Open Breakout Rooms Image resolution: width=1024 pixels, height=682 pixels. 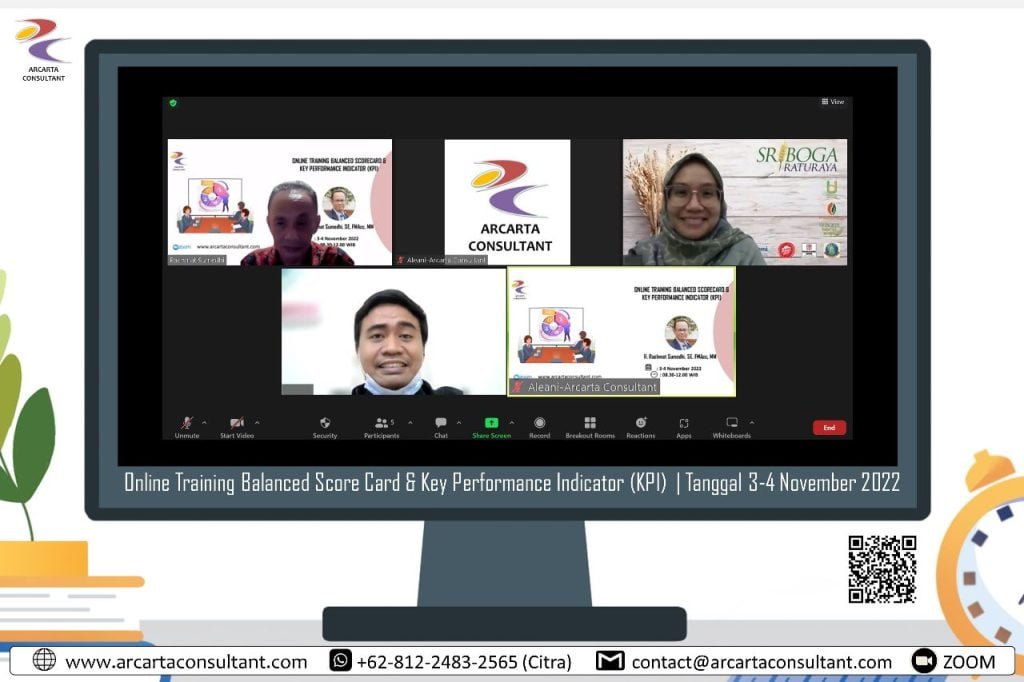pyautogui.click(x=590, y=424)
